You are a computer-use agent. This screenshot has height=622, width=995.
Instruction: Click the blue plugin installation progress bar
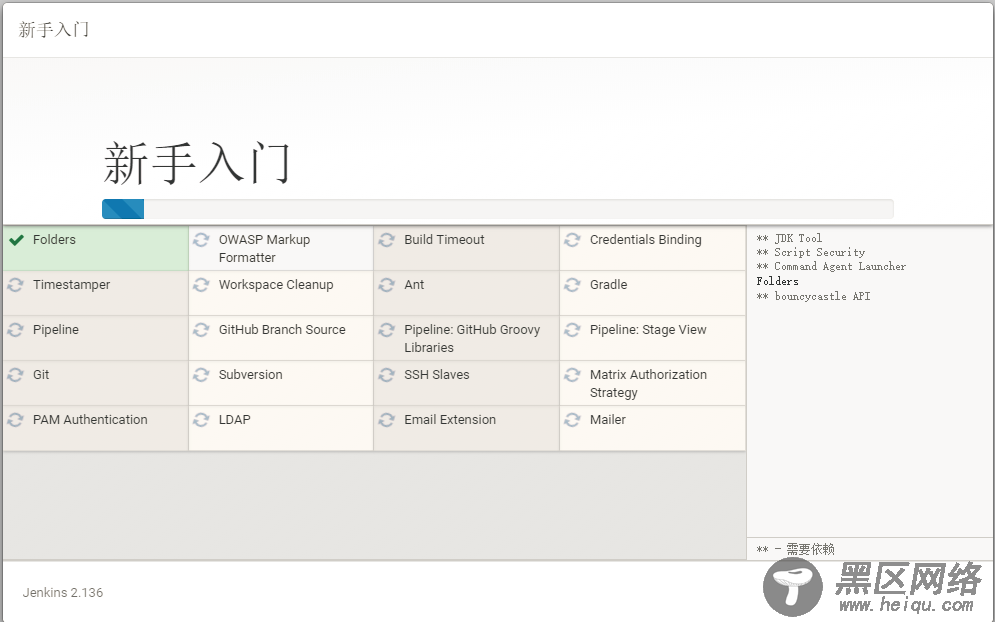click(123, 209)
